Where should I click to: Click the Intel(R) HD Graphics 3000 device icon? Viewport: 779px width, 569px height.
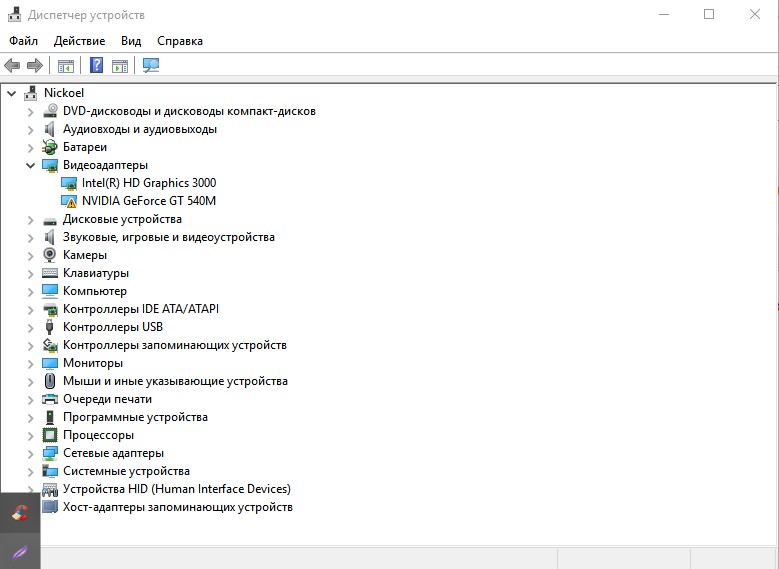69,183
